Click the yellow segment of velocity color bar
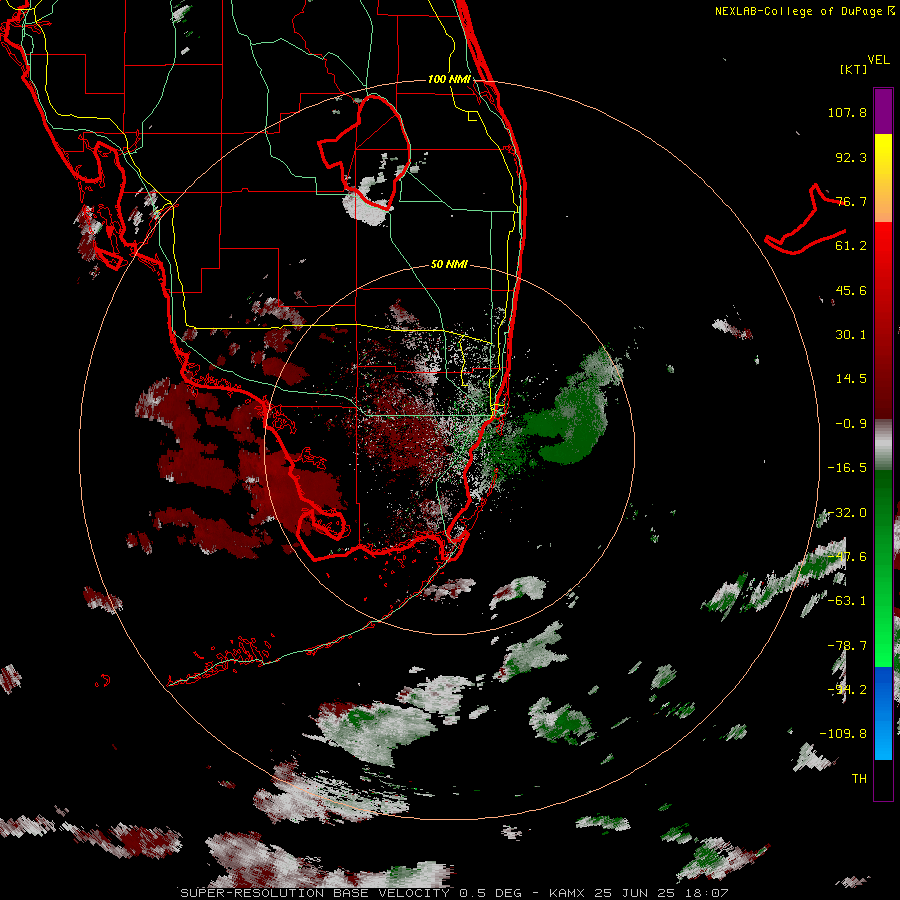 pyautogui.click(x=883, y=155)
